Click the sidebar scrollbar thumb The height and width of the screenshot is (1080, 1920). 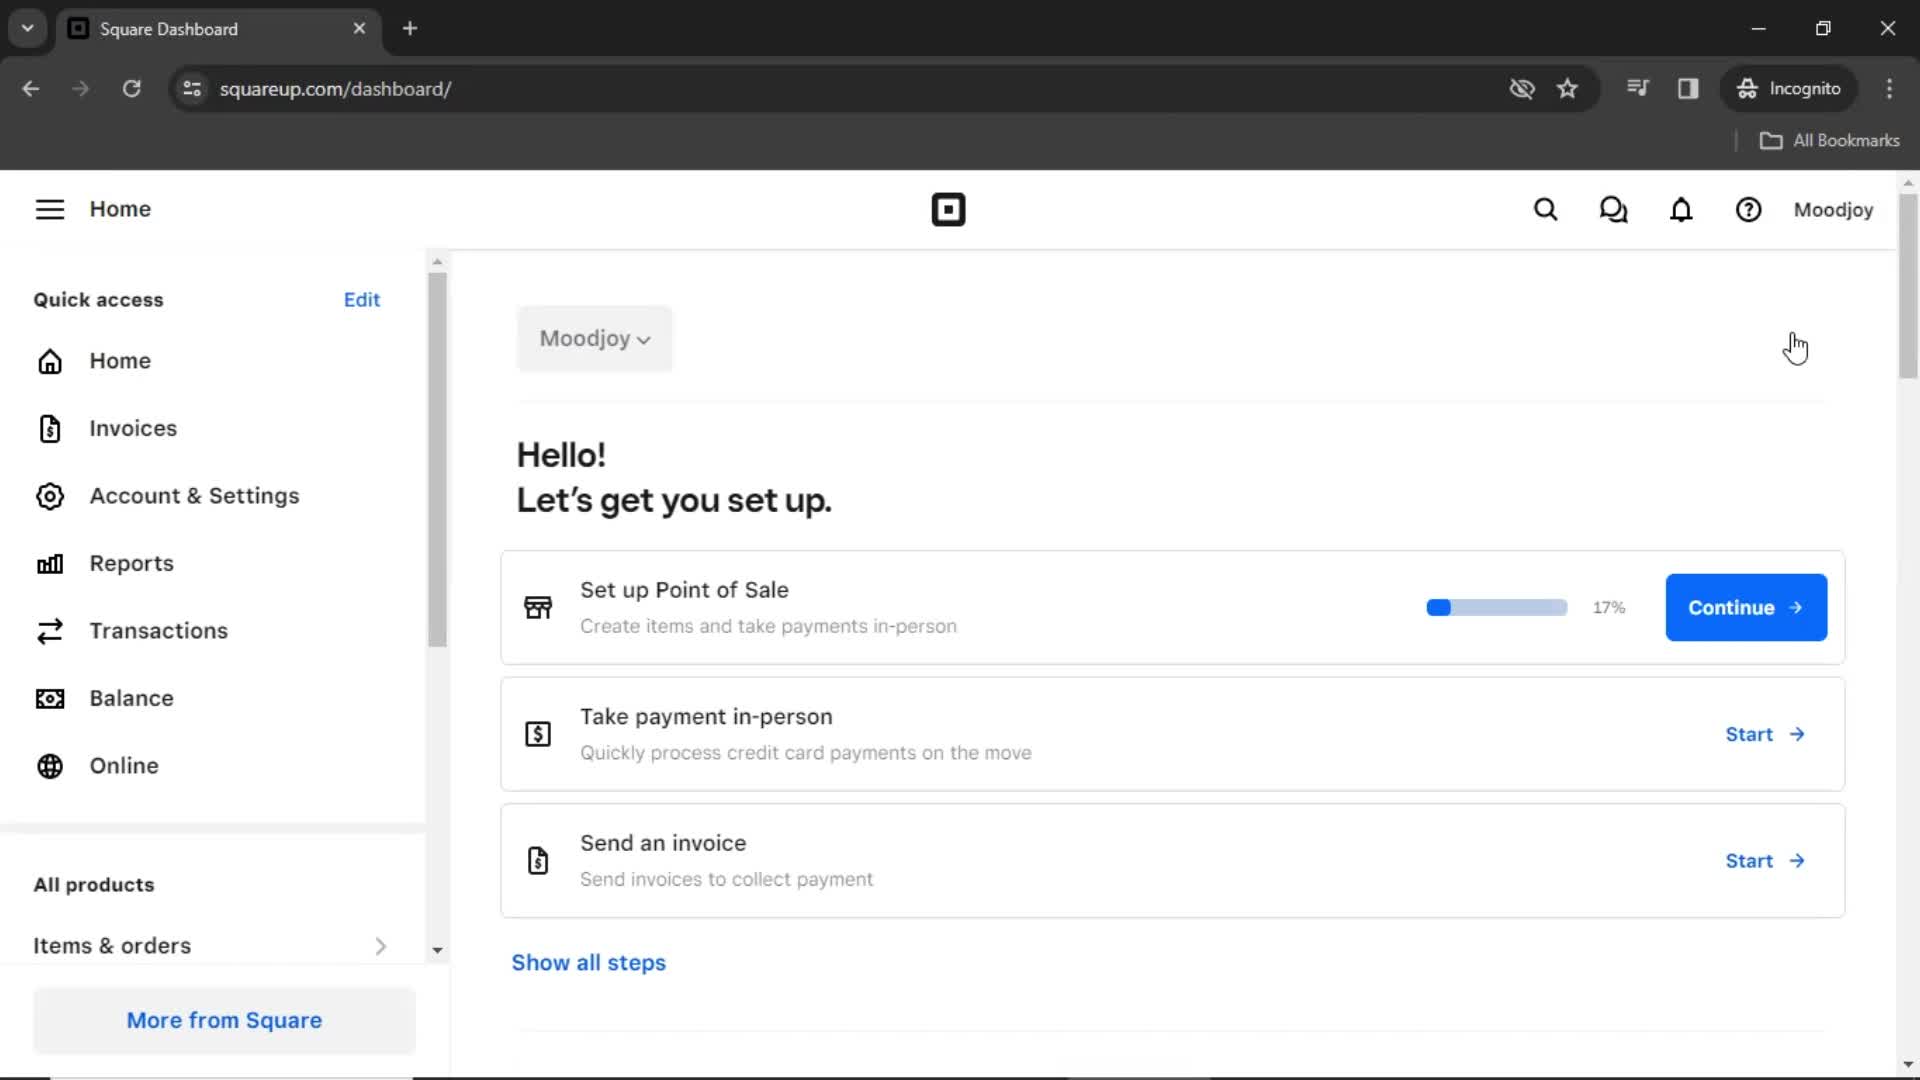(x=437, y=460)
